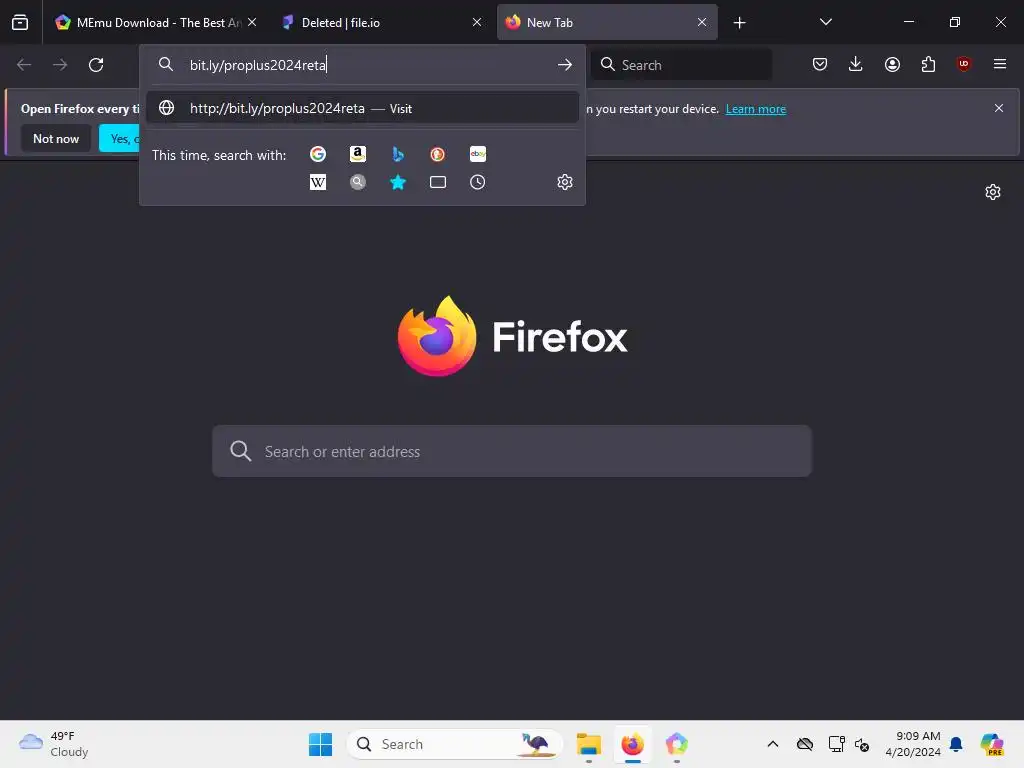Go forward one page
This screenshot has width=1024, height=768.
(x=60, y=65)
